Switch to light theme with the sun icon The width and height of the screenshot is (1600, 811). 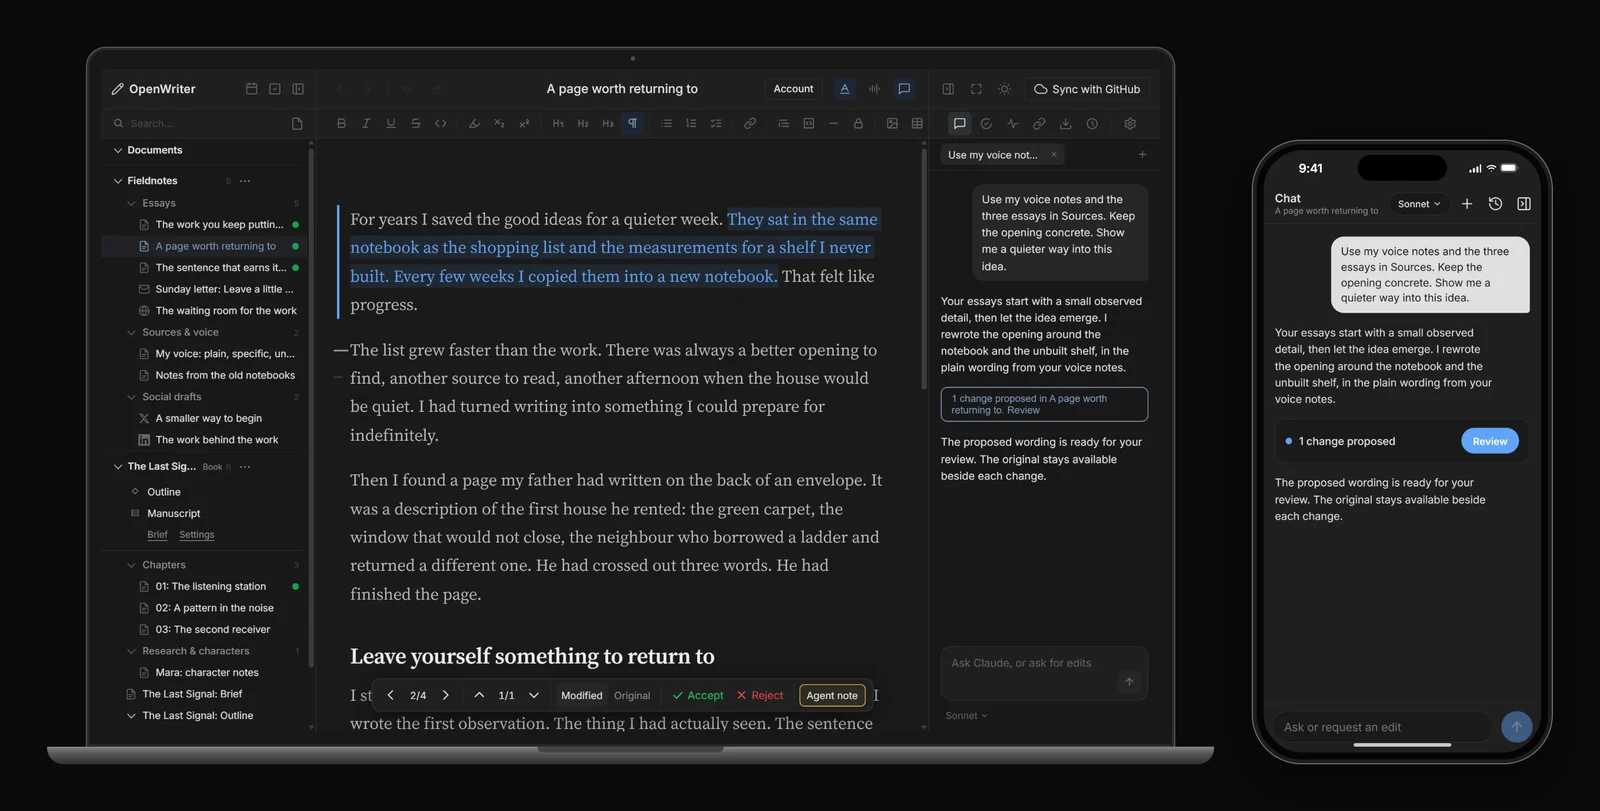[1004, 89]
